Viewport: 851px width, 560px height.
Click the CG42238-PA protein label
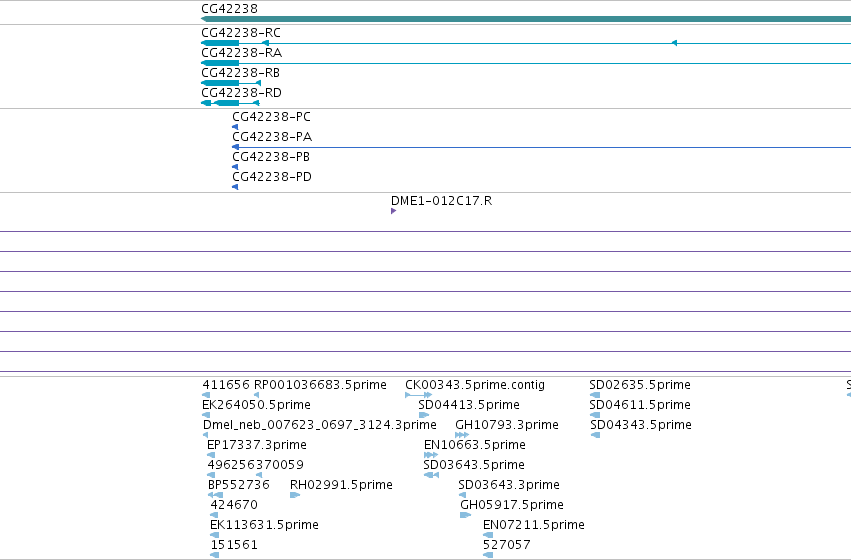pos(272,137)
